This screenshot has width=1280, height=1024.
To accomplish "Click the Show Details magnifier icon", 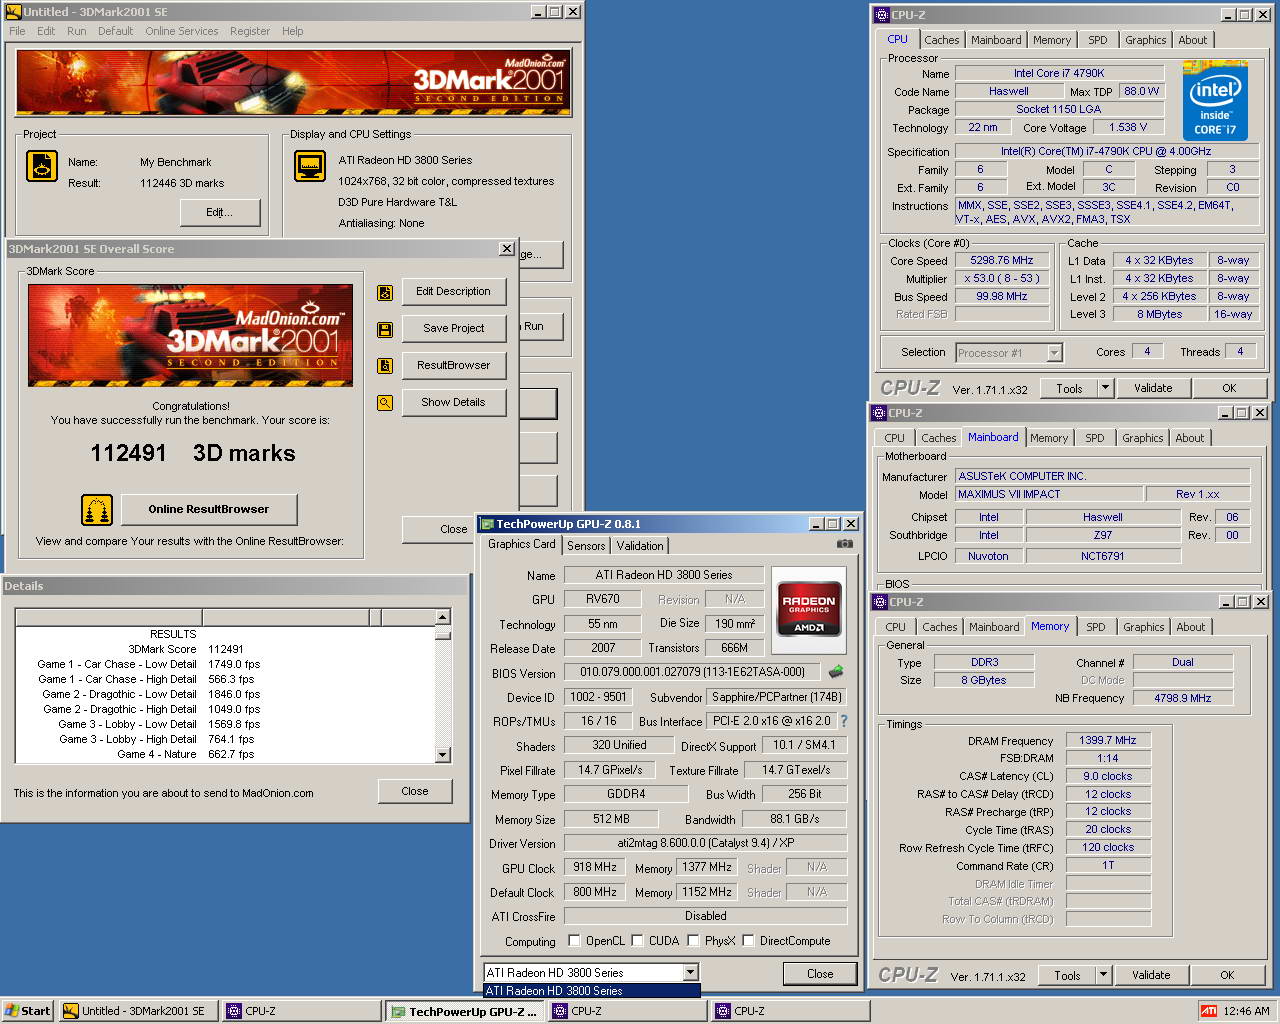I will 385,403.
